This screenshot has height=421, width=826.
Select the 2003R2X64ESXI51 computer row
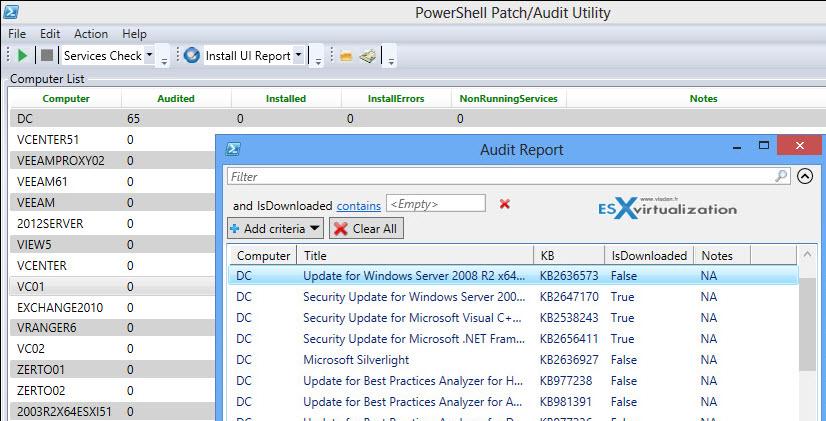tap(112, 412)
